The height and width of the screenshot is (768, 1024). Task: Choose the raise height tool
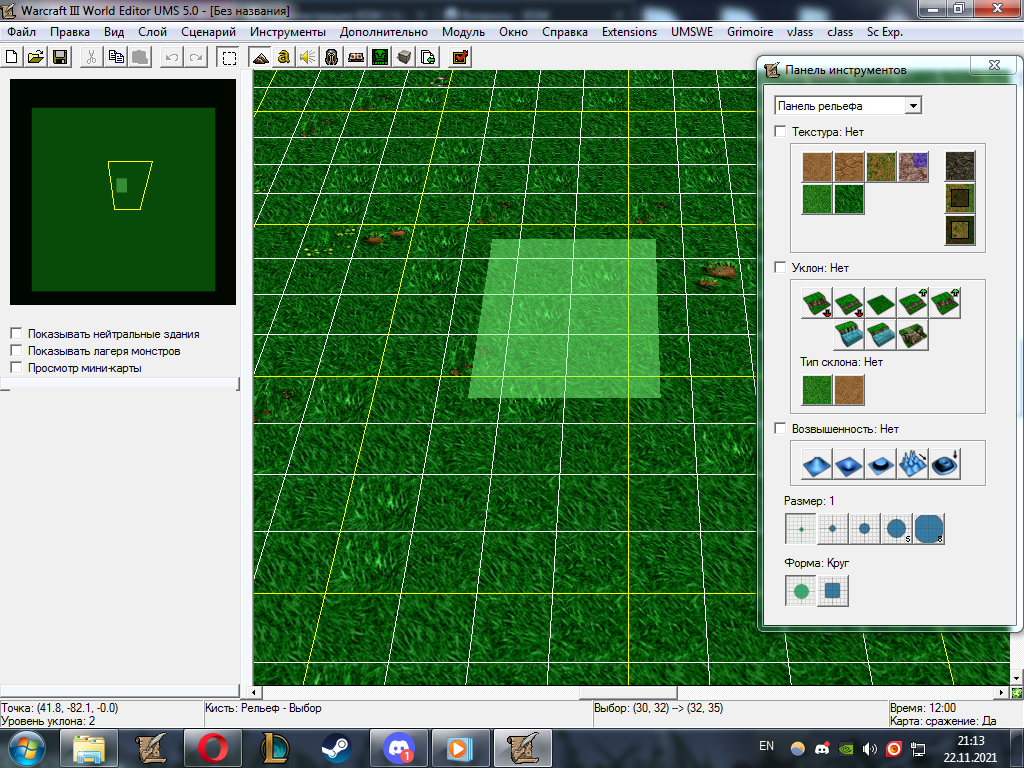point(816,464)
